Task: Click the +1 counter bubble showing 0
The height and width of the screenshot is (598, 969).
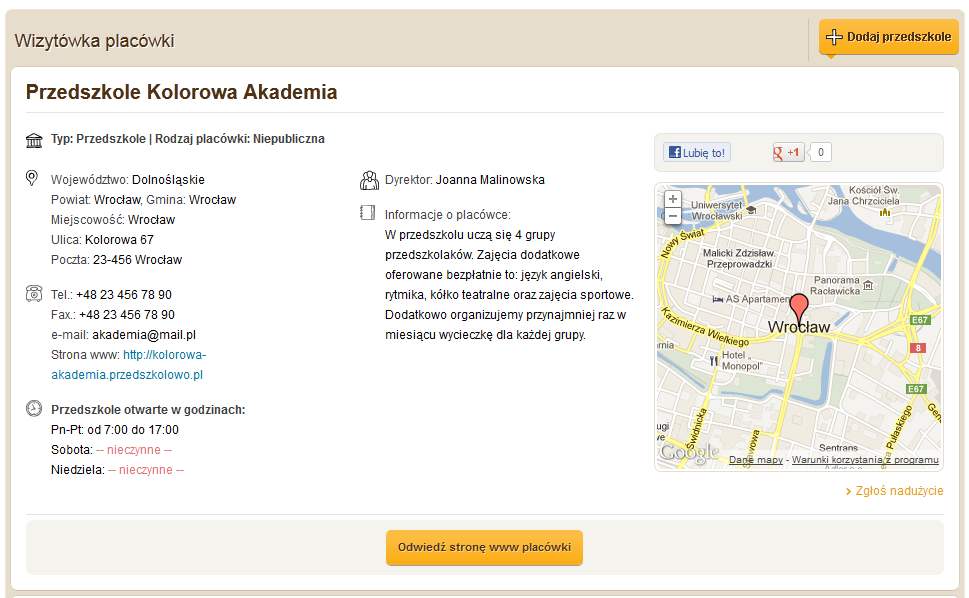Action: point(821,153)
